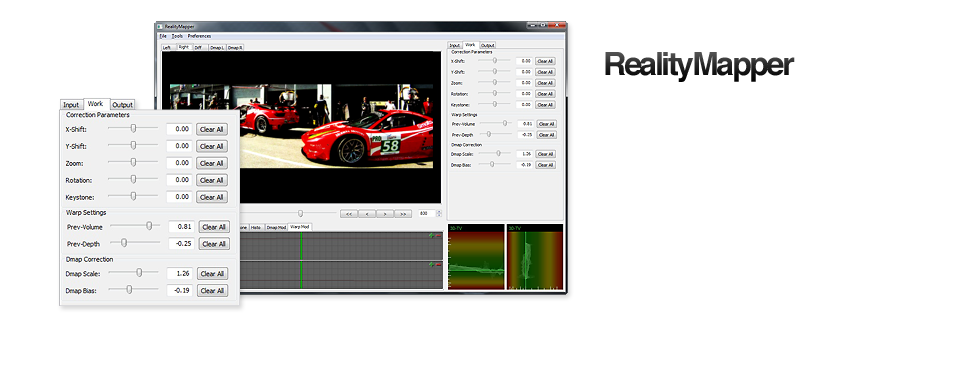960x368 pixels.
Task: Click Prev-Volume Clear All in enlarged panel
Action: 214,227
